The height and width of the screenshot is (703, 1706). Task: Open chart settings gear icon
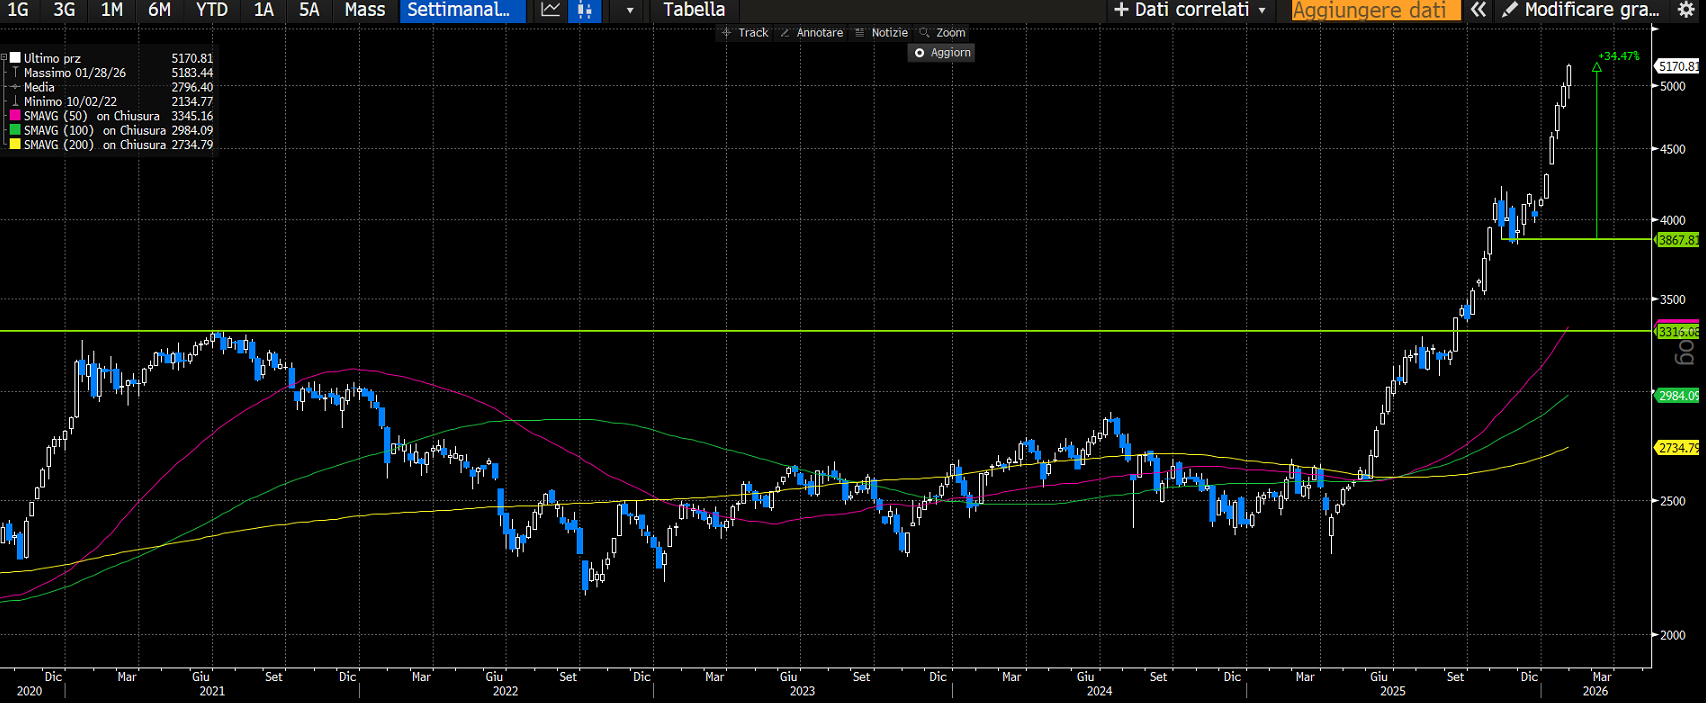pyautogui.click(x=1686, y=10)
